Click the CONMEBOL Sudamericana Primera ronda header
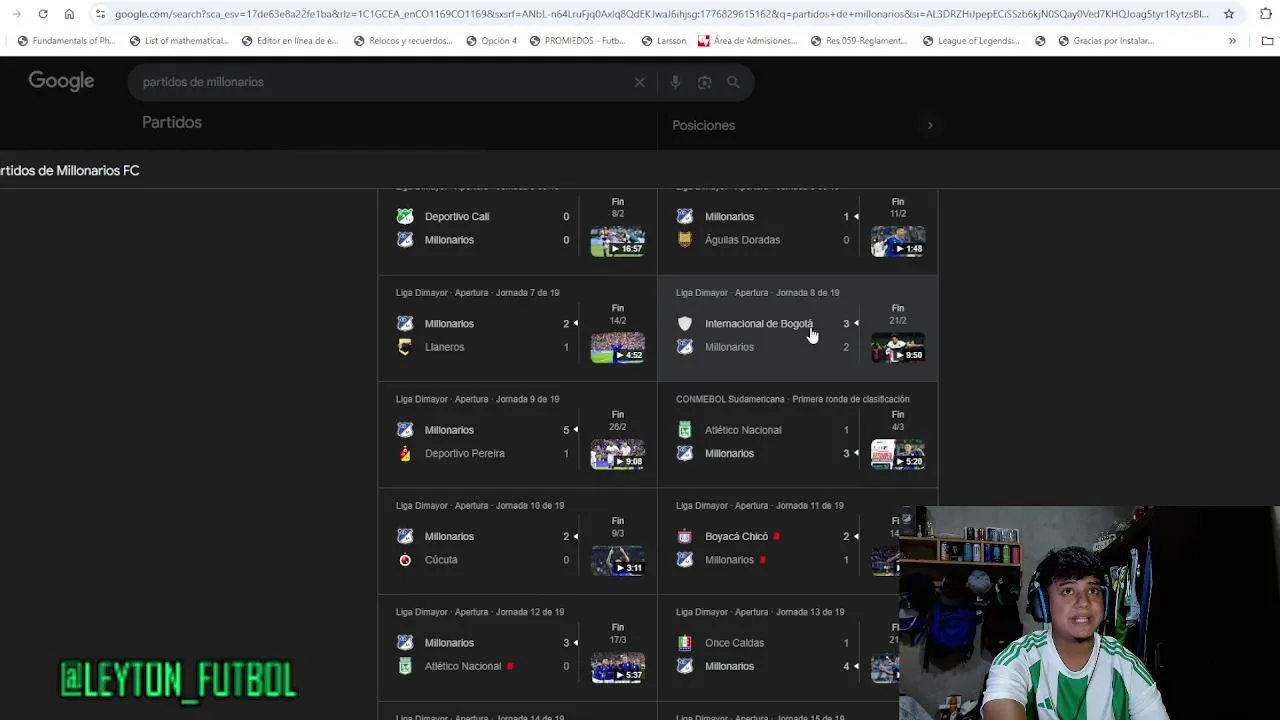Image resolution: width=1280 pixels, height=720 pixels. click(x=793, y=399)
